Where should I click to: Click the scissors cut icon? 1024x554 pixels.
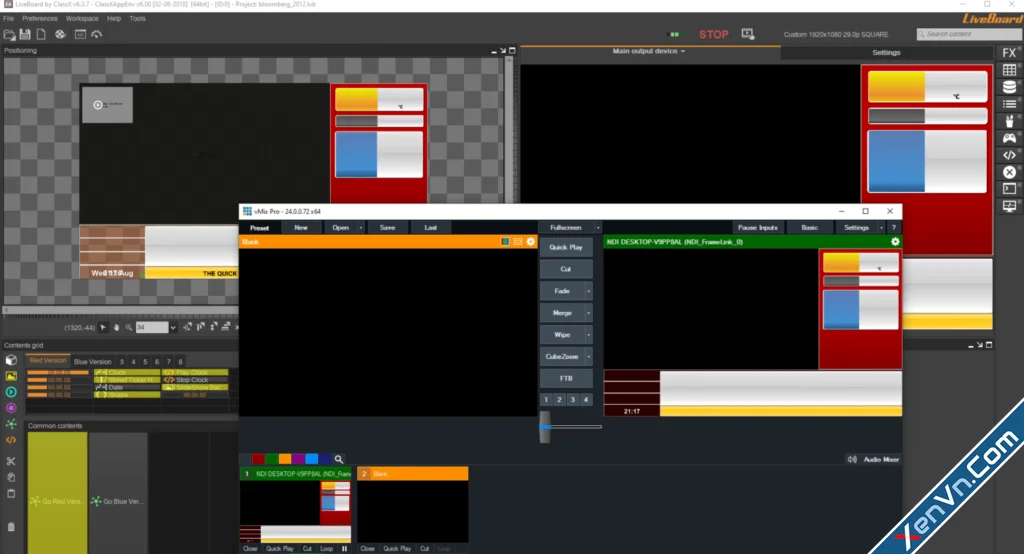coord(11,461)
